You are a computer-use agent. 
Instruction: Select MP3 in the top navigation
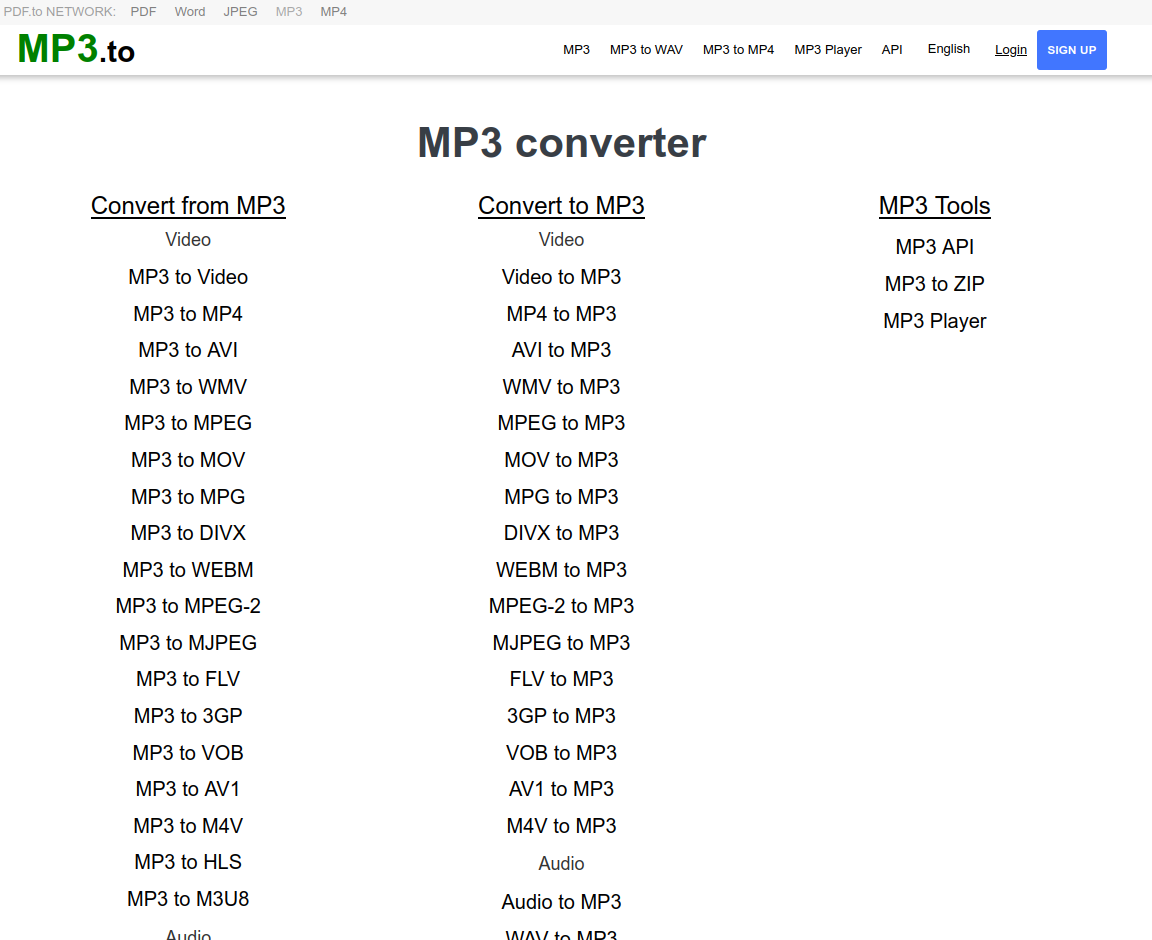point(576,49)
